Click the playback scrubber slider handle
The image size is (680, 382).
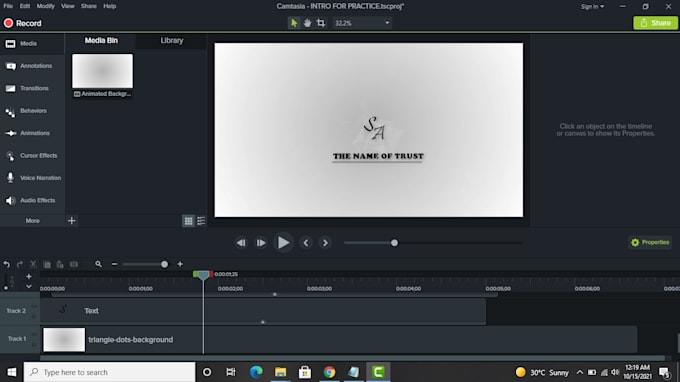click(394, 243)
